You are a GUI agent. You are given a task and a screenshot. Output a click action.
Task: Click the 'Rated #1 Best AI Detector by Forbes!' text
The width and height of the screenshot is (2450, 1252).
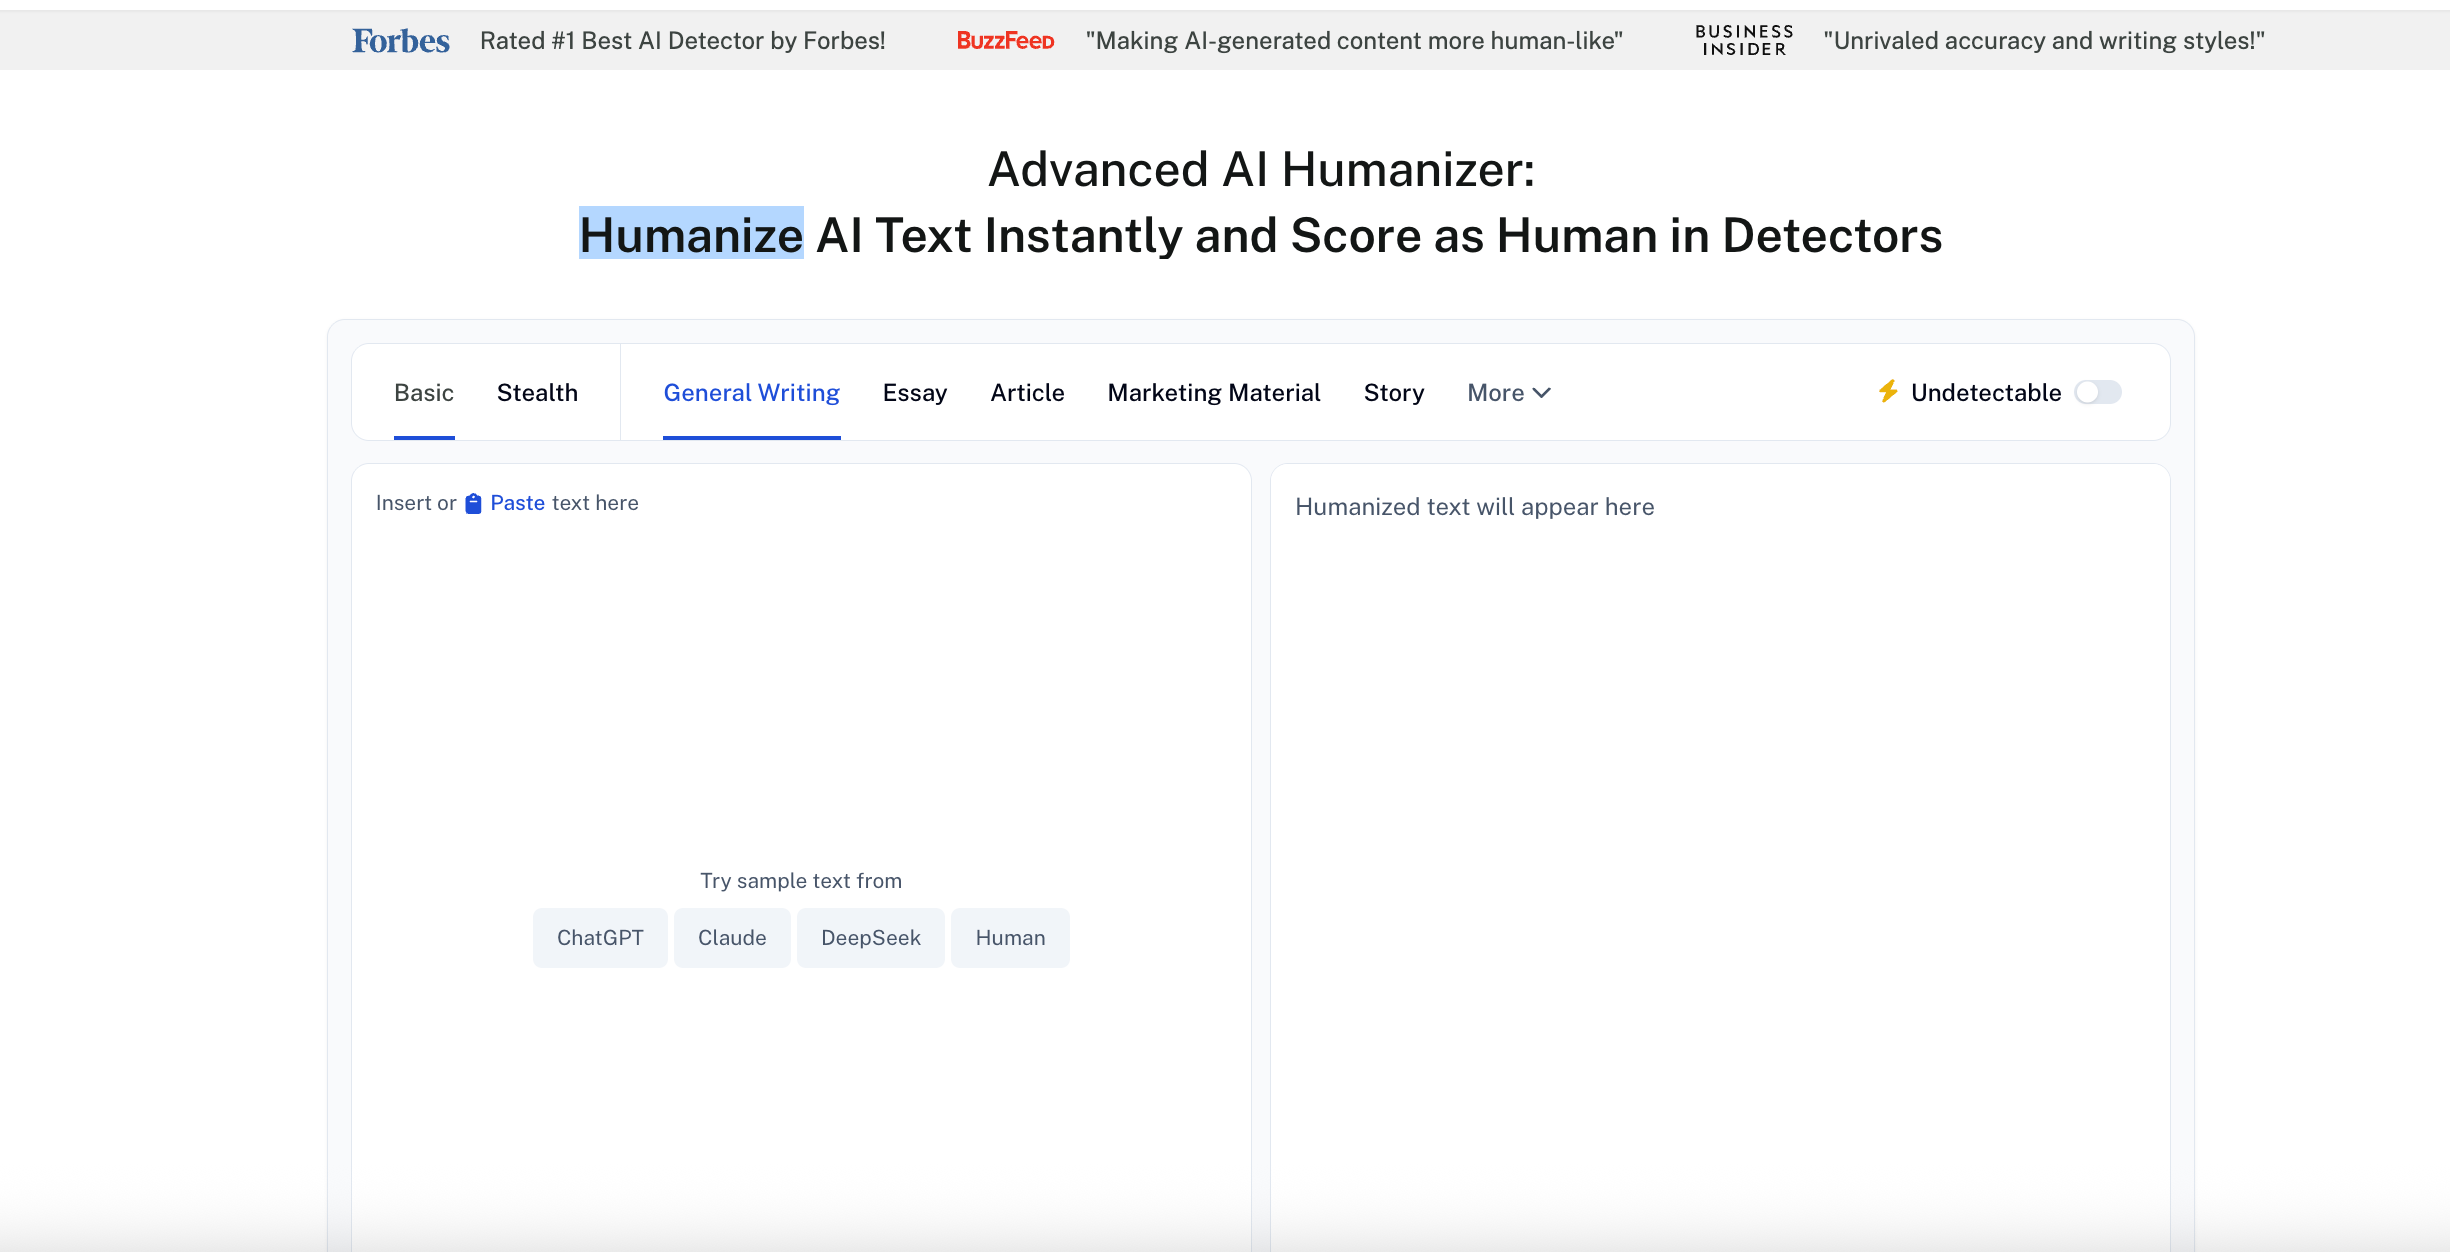683,41
